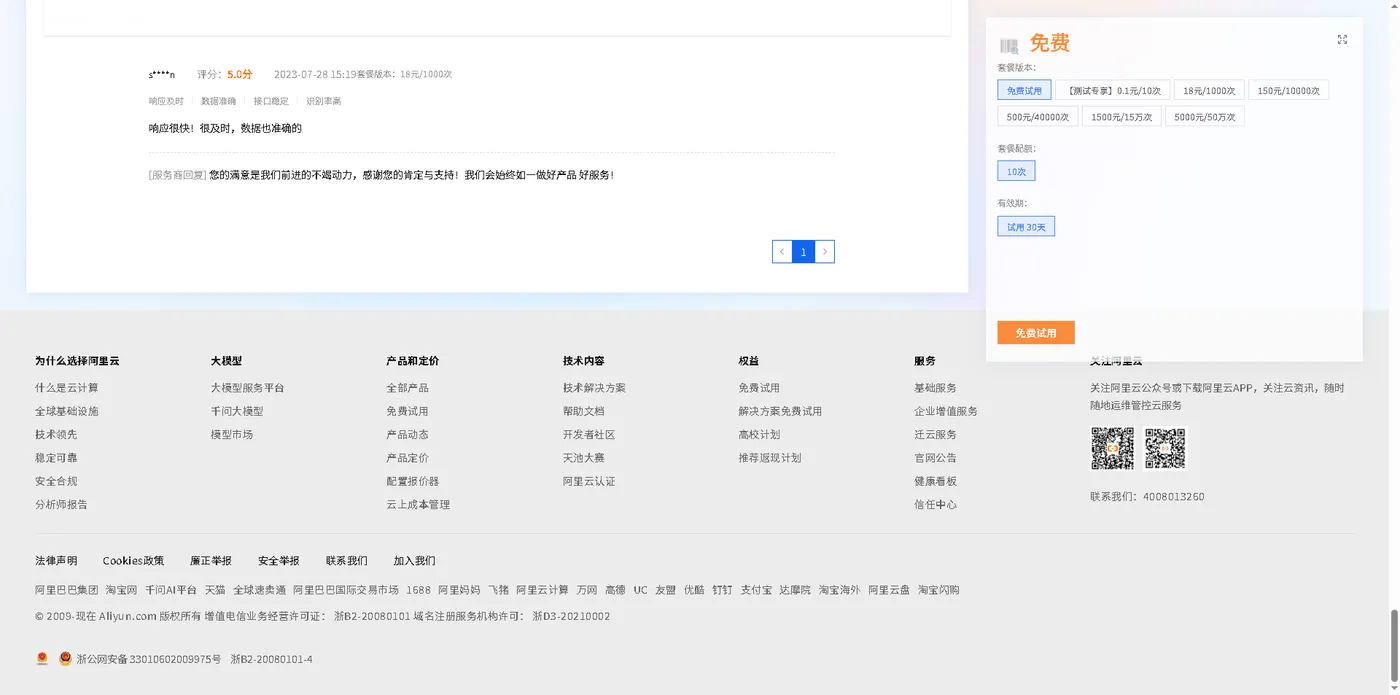Go to next review page arrow

[824, 252]
